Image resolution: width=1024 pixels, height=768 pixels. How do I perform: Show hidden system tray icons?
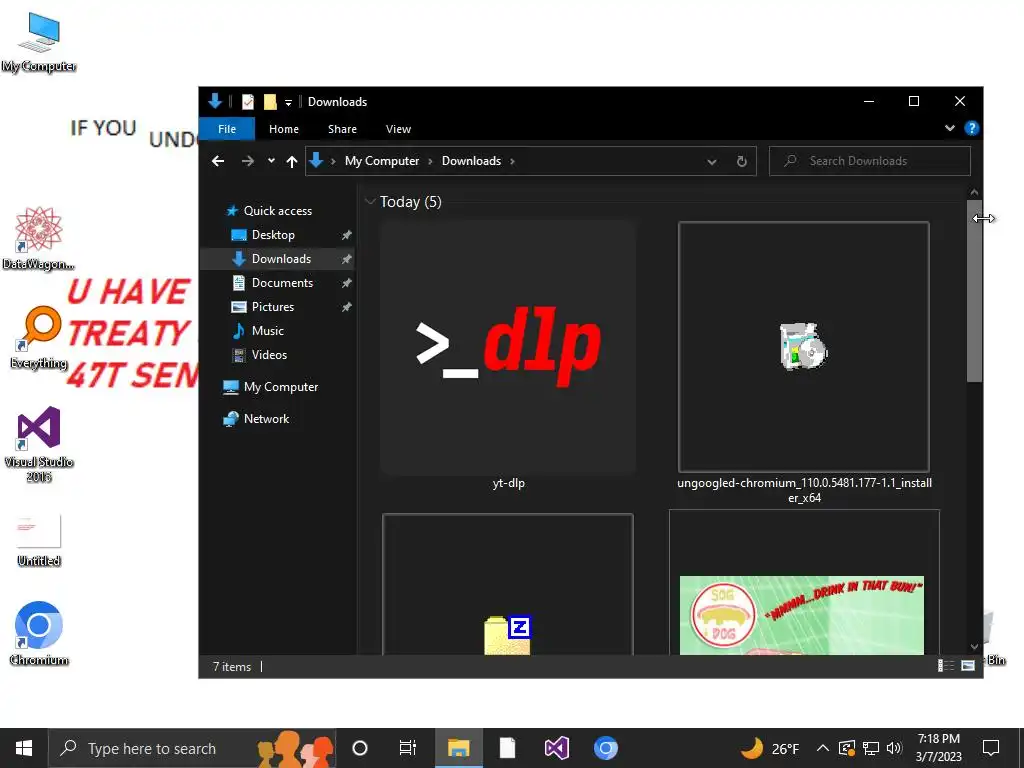point(823,748)
